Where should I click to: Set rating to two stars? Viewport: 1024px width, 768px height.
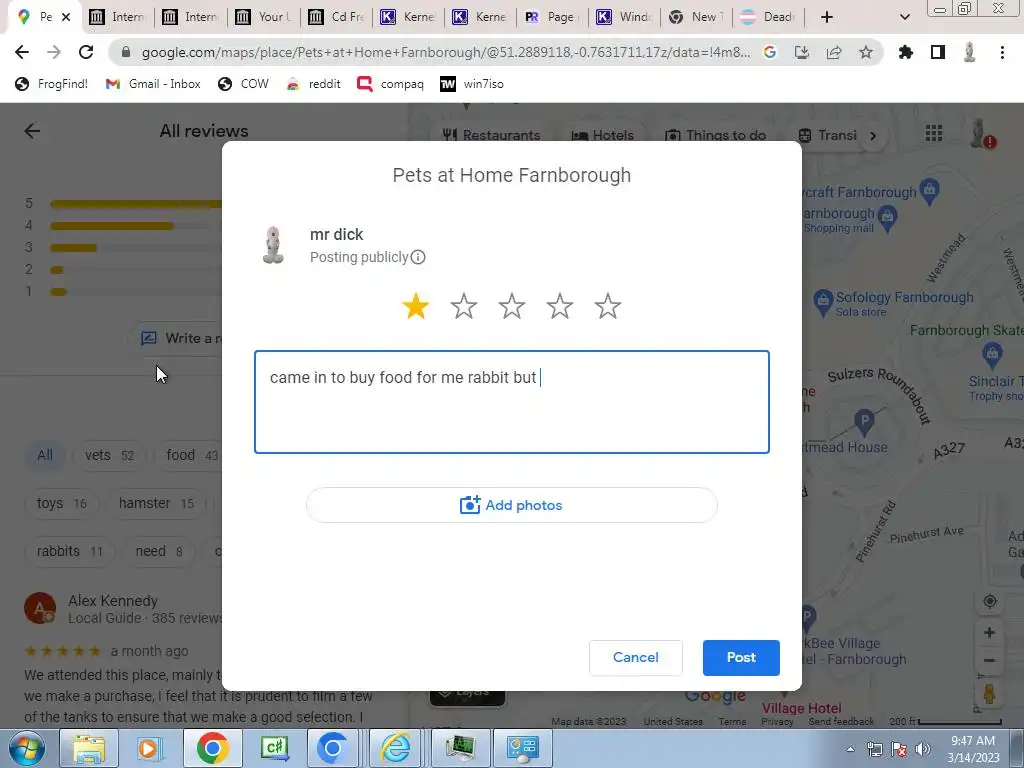[464, 306]
